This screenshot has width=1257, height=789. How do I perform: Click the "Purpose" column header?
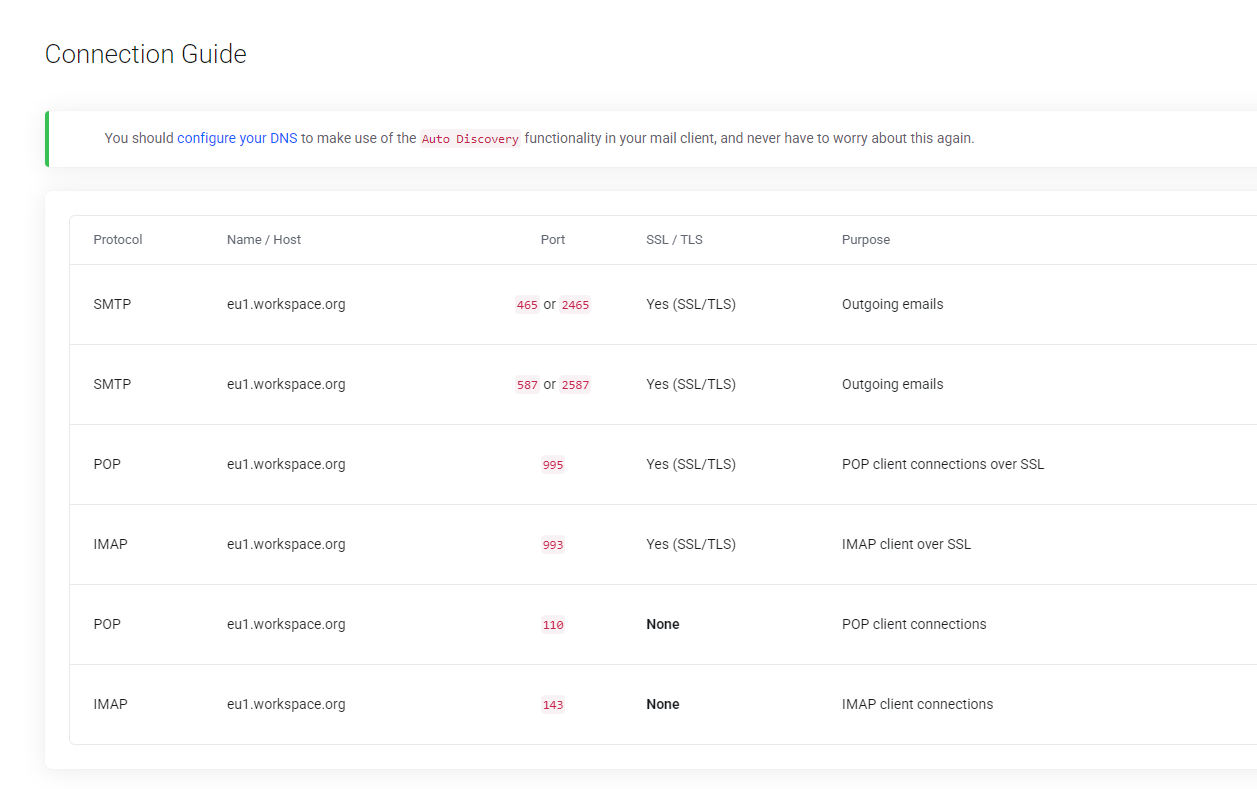pos(866,240)
